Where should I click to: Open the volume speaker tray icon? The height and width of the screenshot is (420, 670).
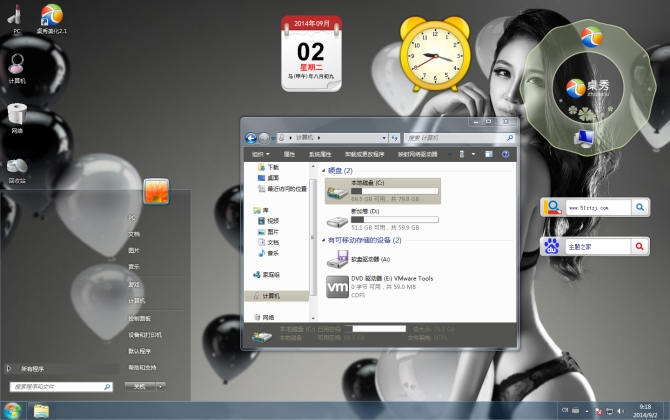pos(620,411)
